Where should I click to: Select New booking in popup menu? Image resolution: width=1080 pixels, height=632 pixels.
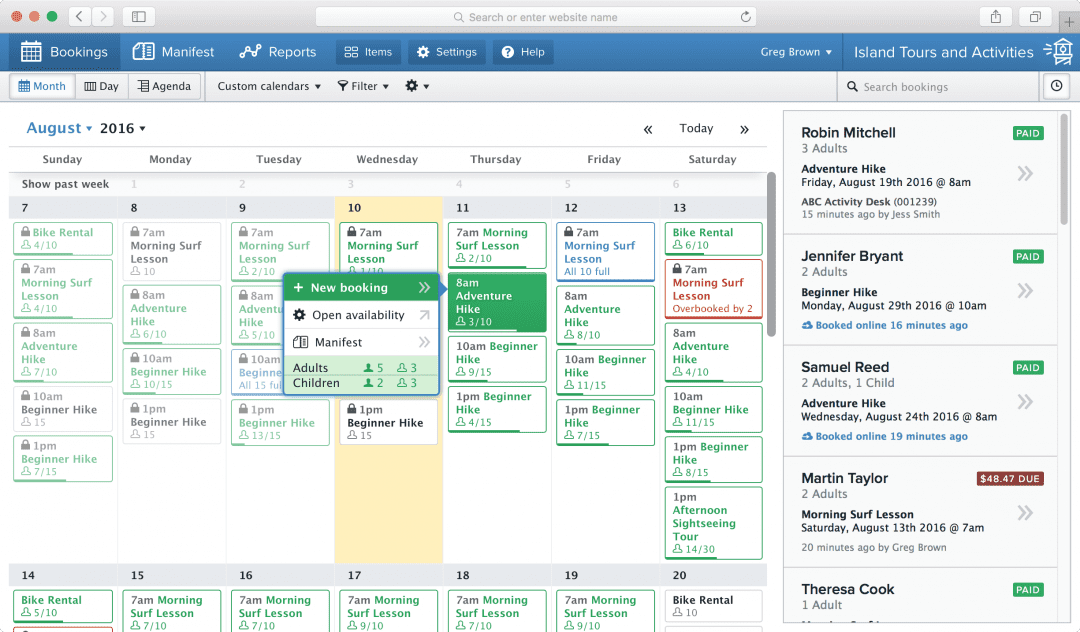(349, 288)
